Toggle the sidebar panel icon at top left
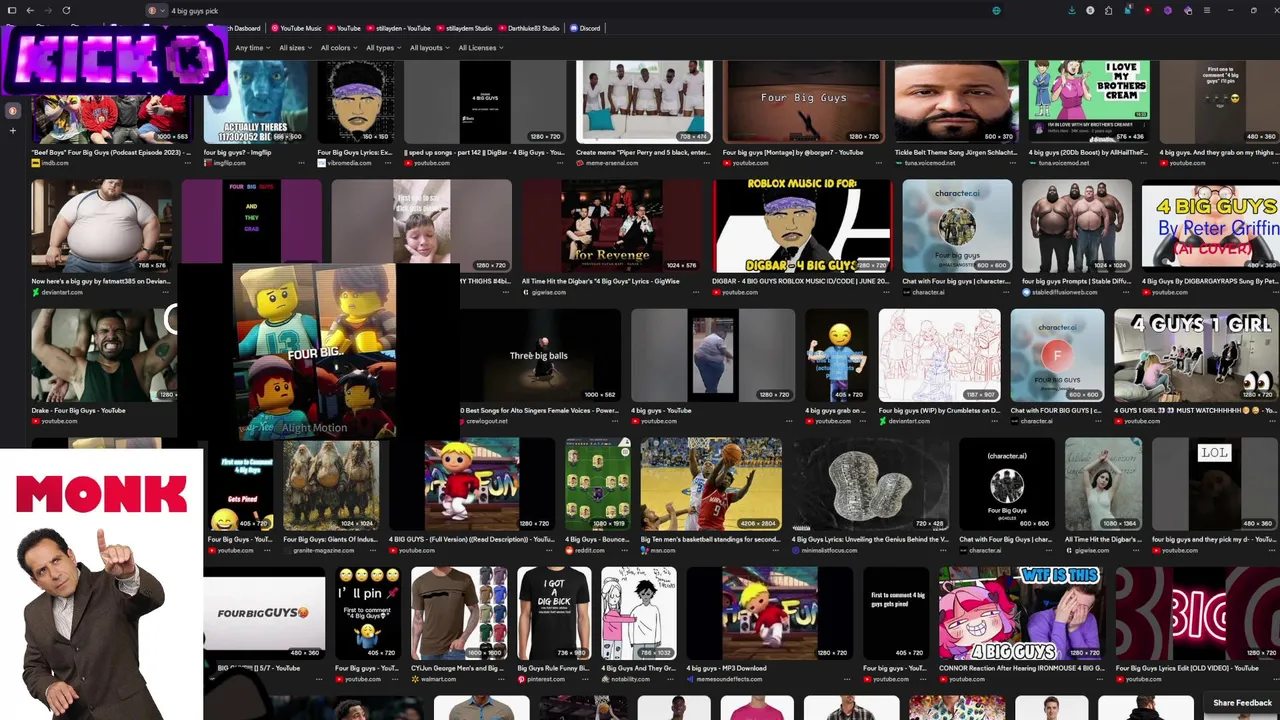This screenshot has height=720, width=1280. coord(12,10)
